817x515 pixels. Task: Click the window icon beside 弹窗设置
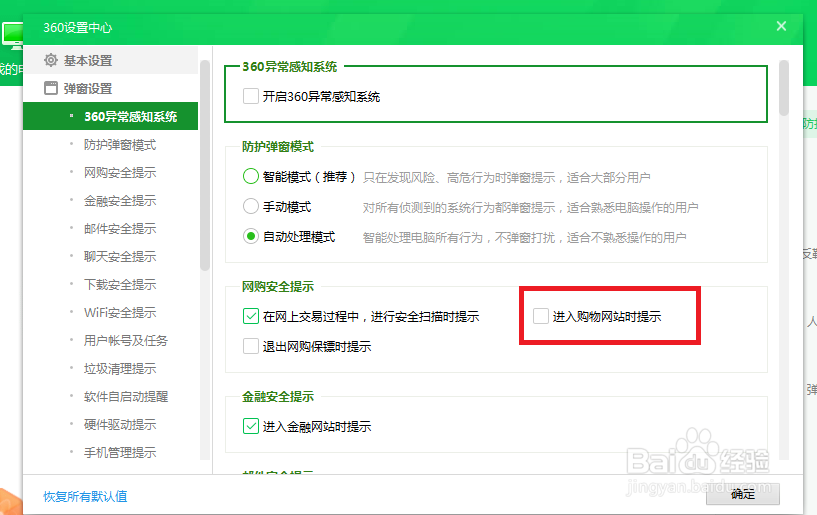click(51, 88)
